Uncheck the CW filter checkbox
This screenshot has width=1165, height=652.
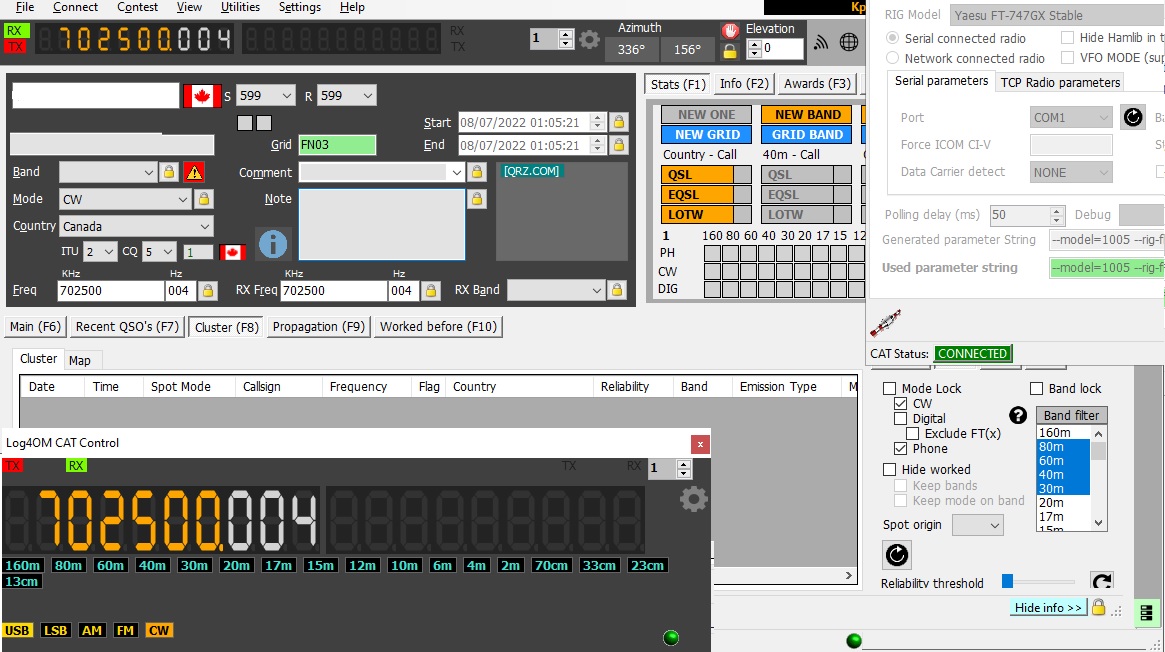click(x=900, y=403)
